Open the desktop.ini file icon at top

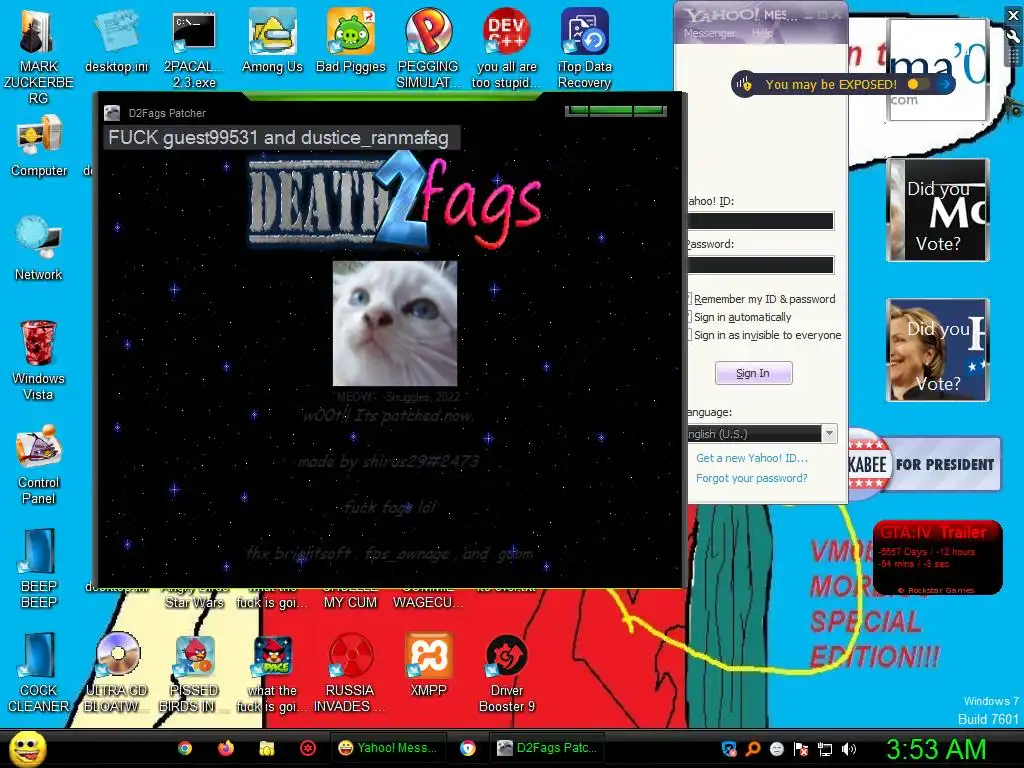117,41
